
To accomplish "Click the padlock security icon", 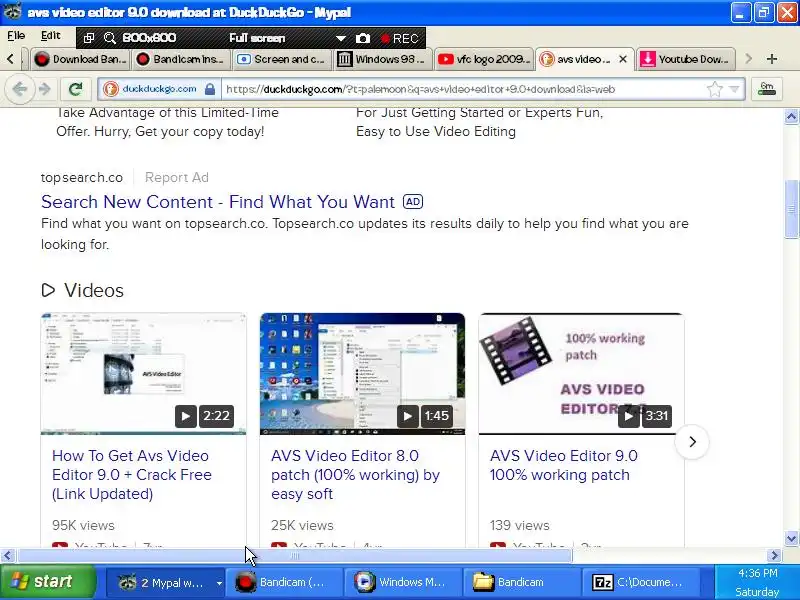I will (x=210, y=89).
